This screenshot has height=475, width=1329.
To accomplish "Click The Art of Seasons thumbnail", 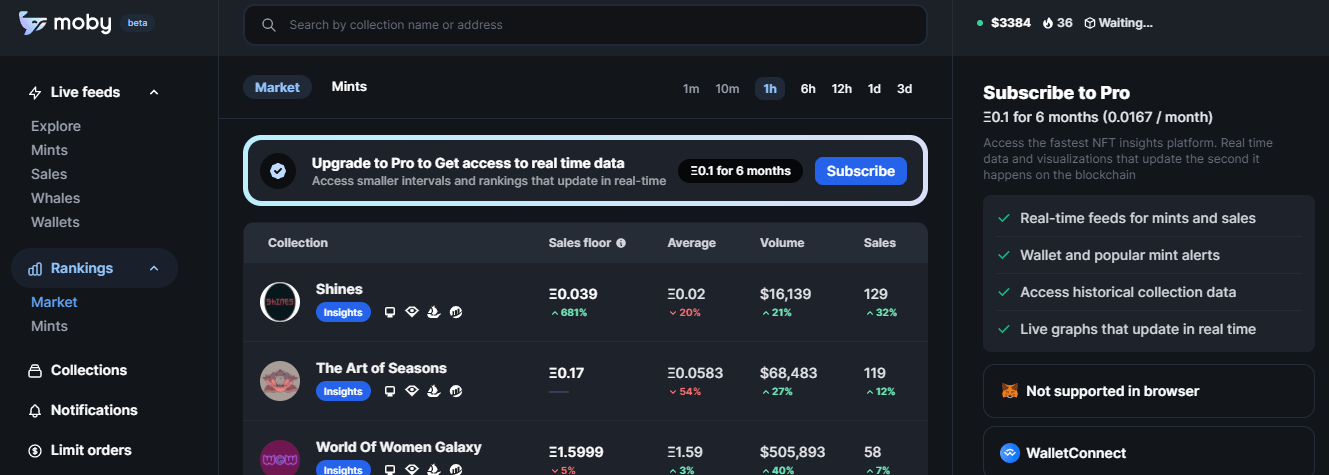I will 280,381.
